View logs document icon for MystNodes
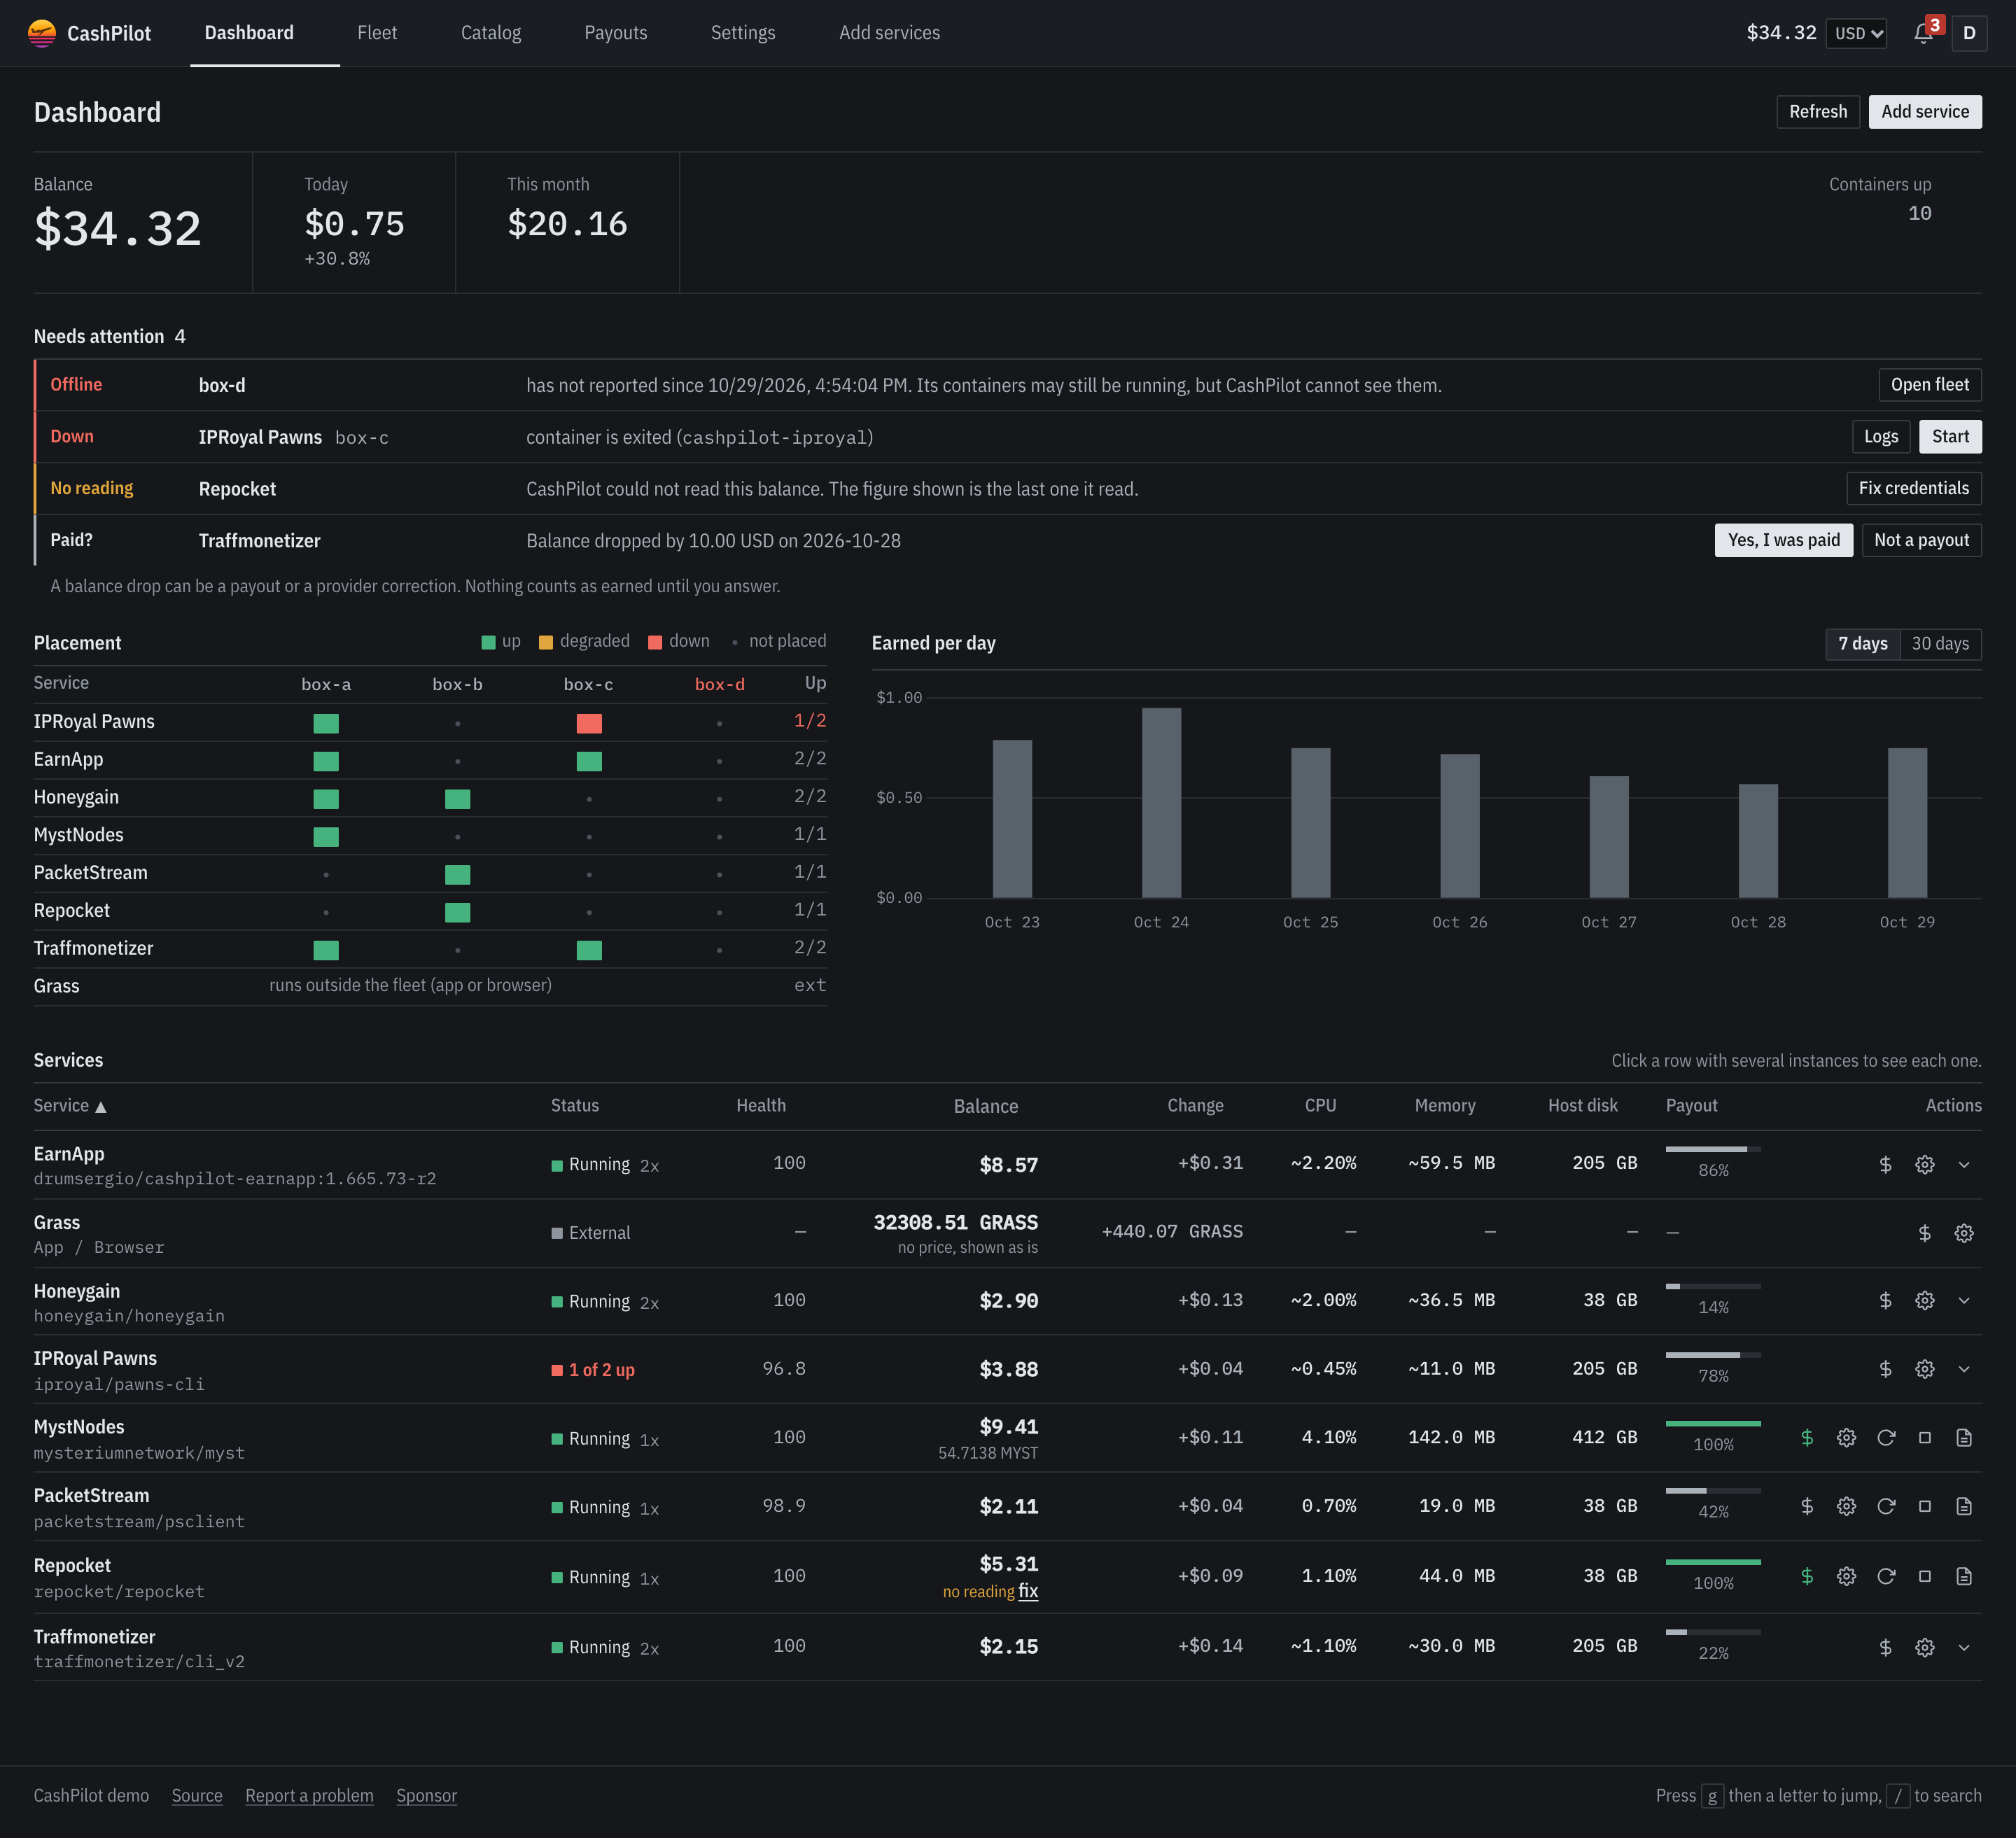The width and height of the screenshot is (2016, 1838). point(1964,1437)
